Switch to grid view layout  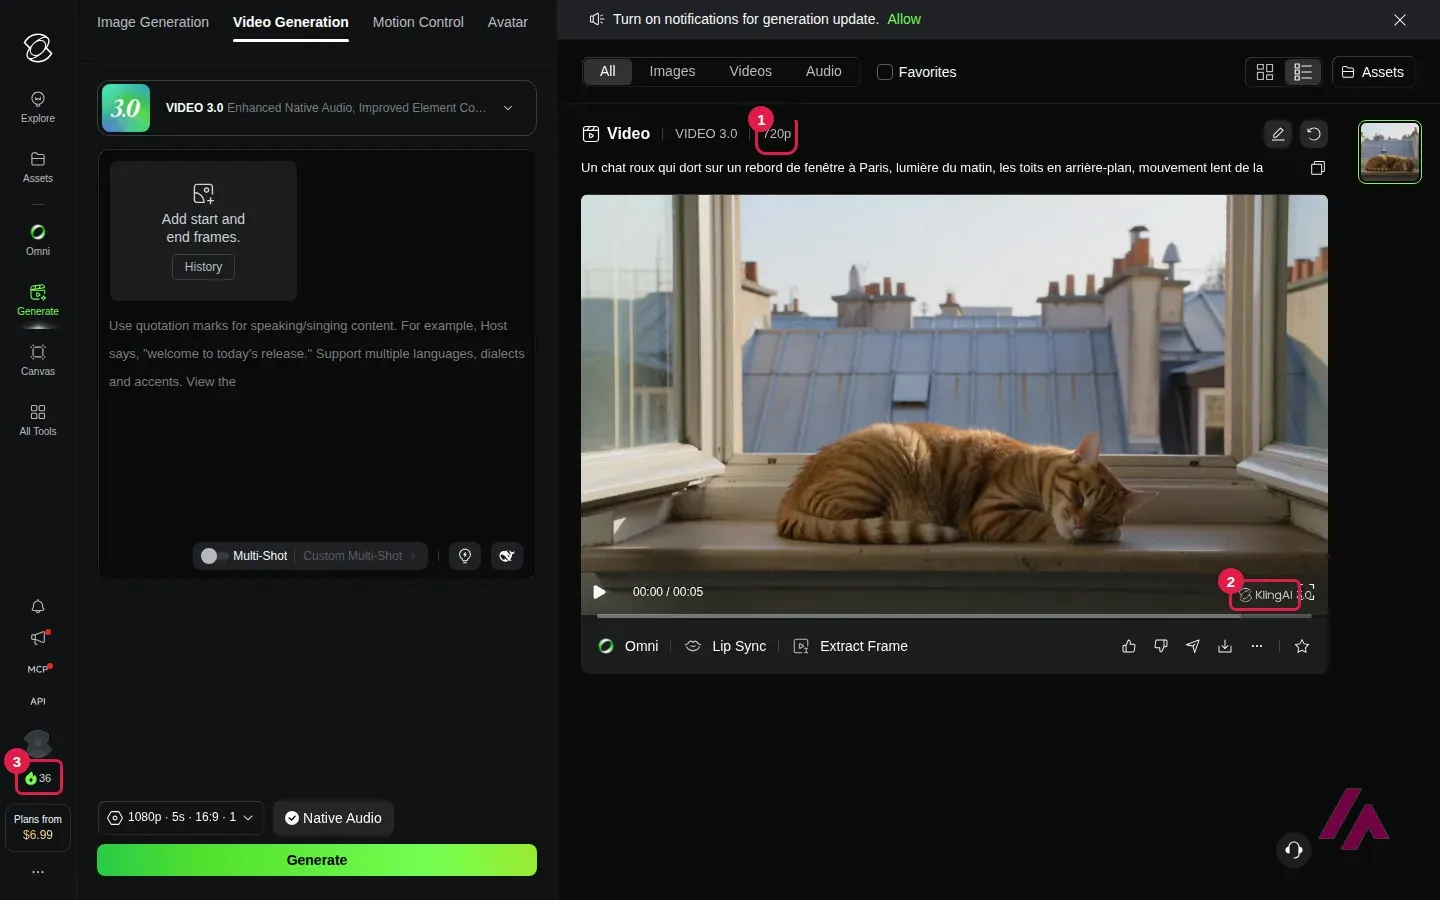pos(1265,72)
